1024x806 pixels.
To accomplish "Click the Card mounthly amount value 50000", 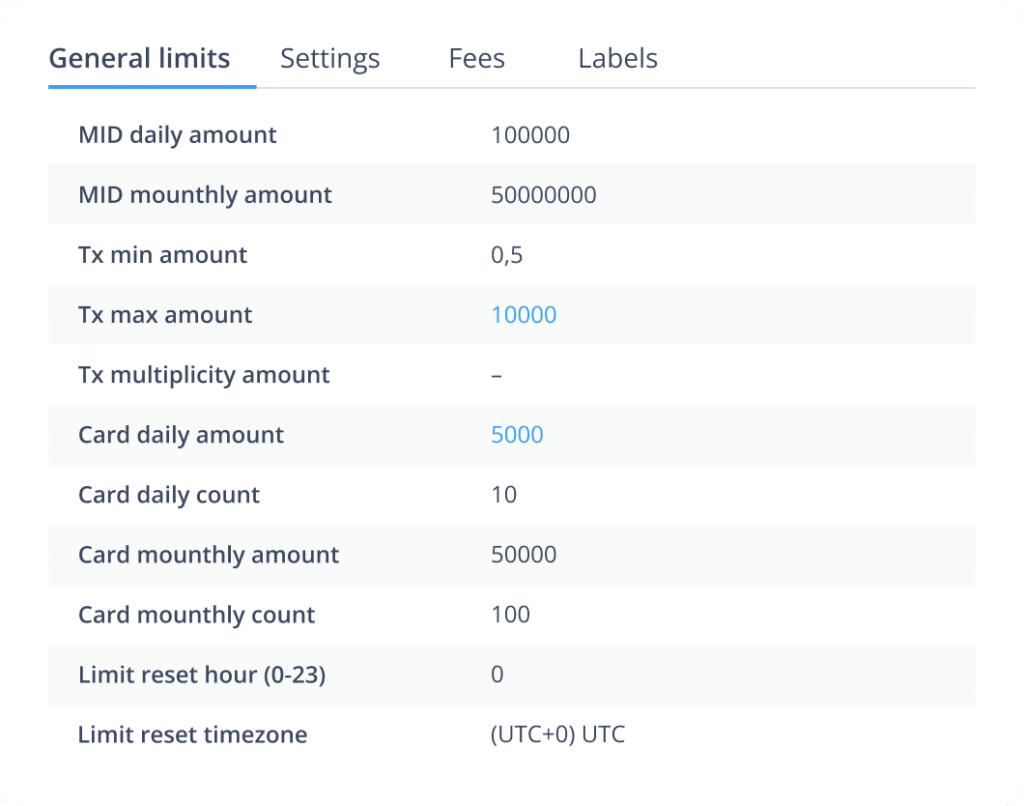I will [523, 555].
